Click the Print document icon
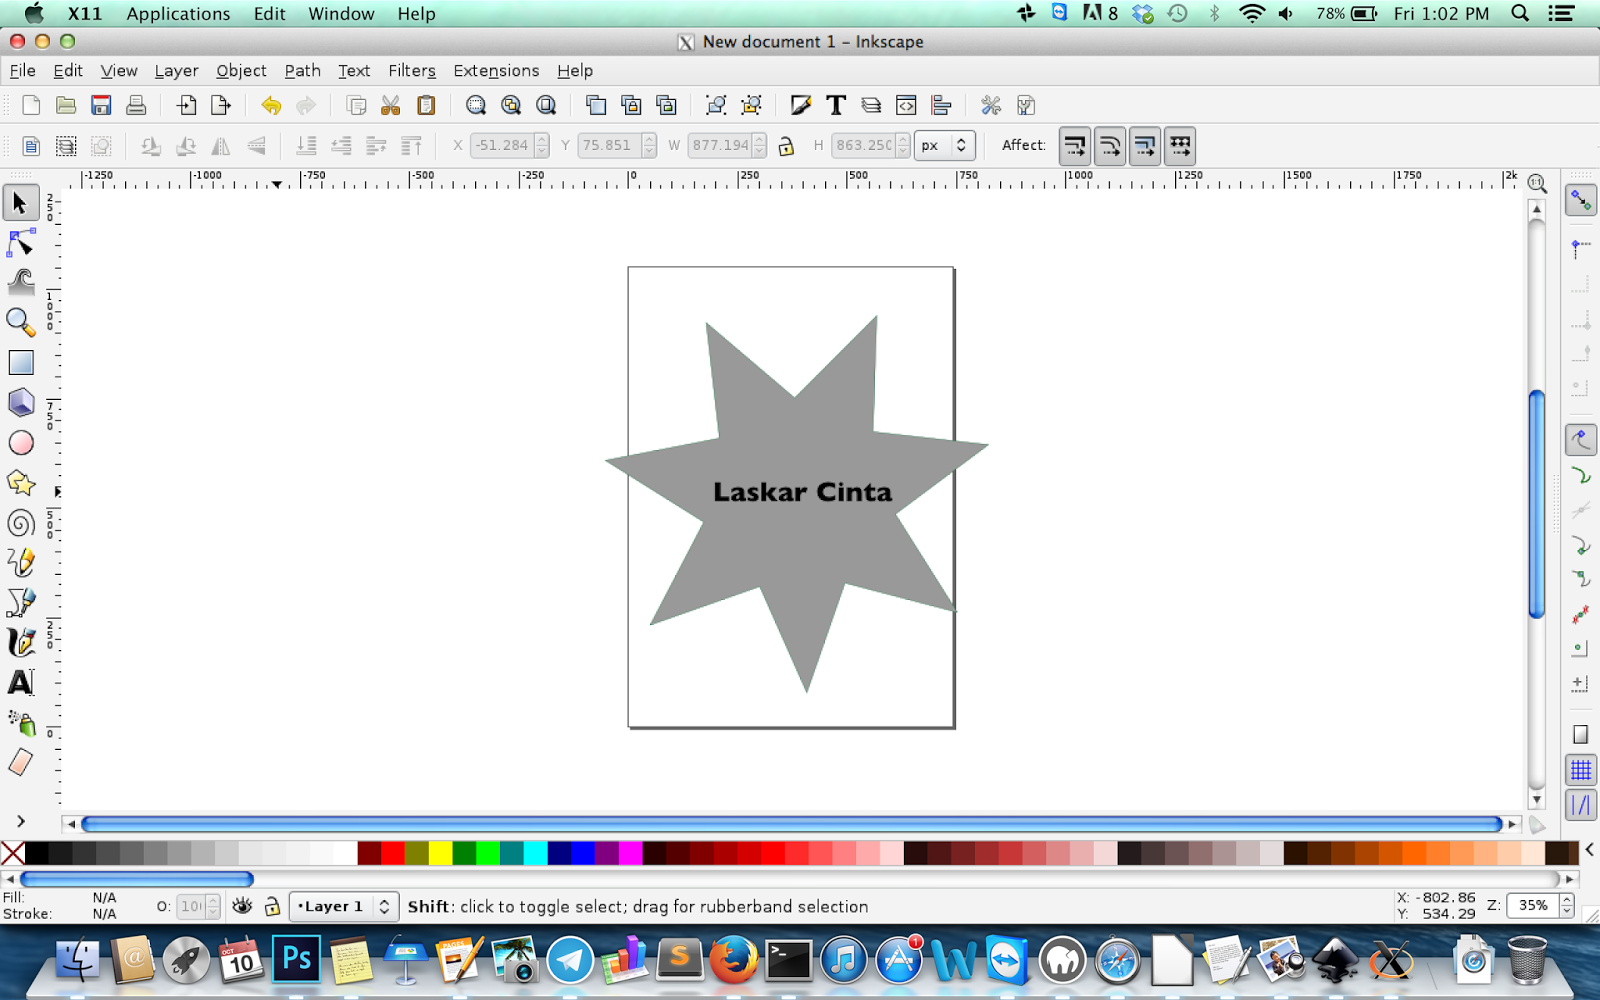The height and width of the screenshot is (1000, 1600). point(136,105)
